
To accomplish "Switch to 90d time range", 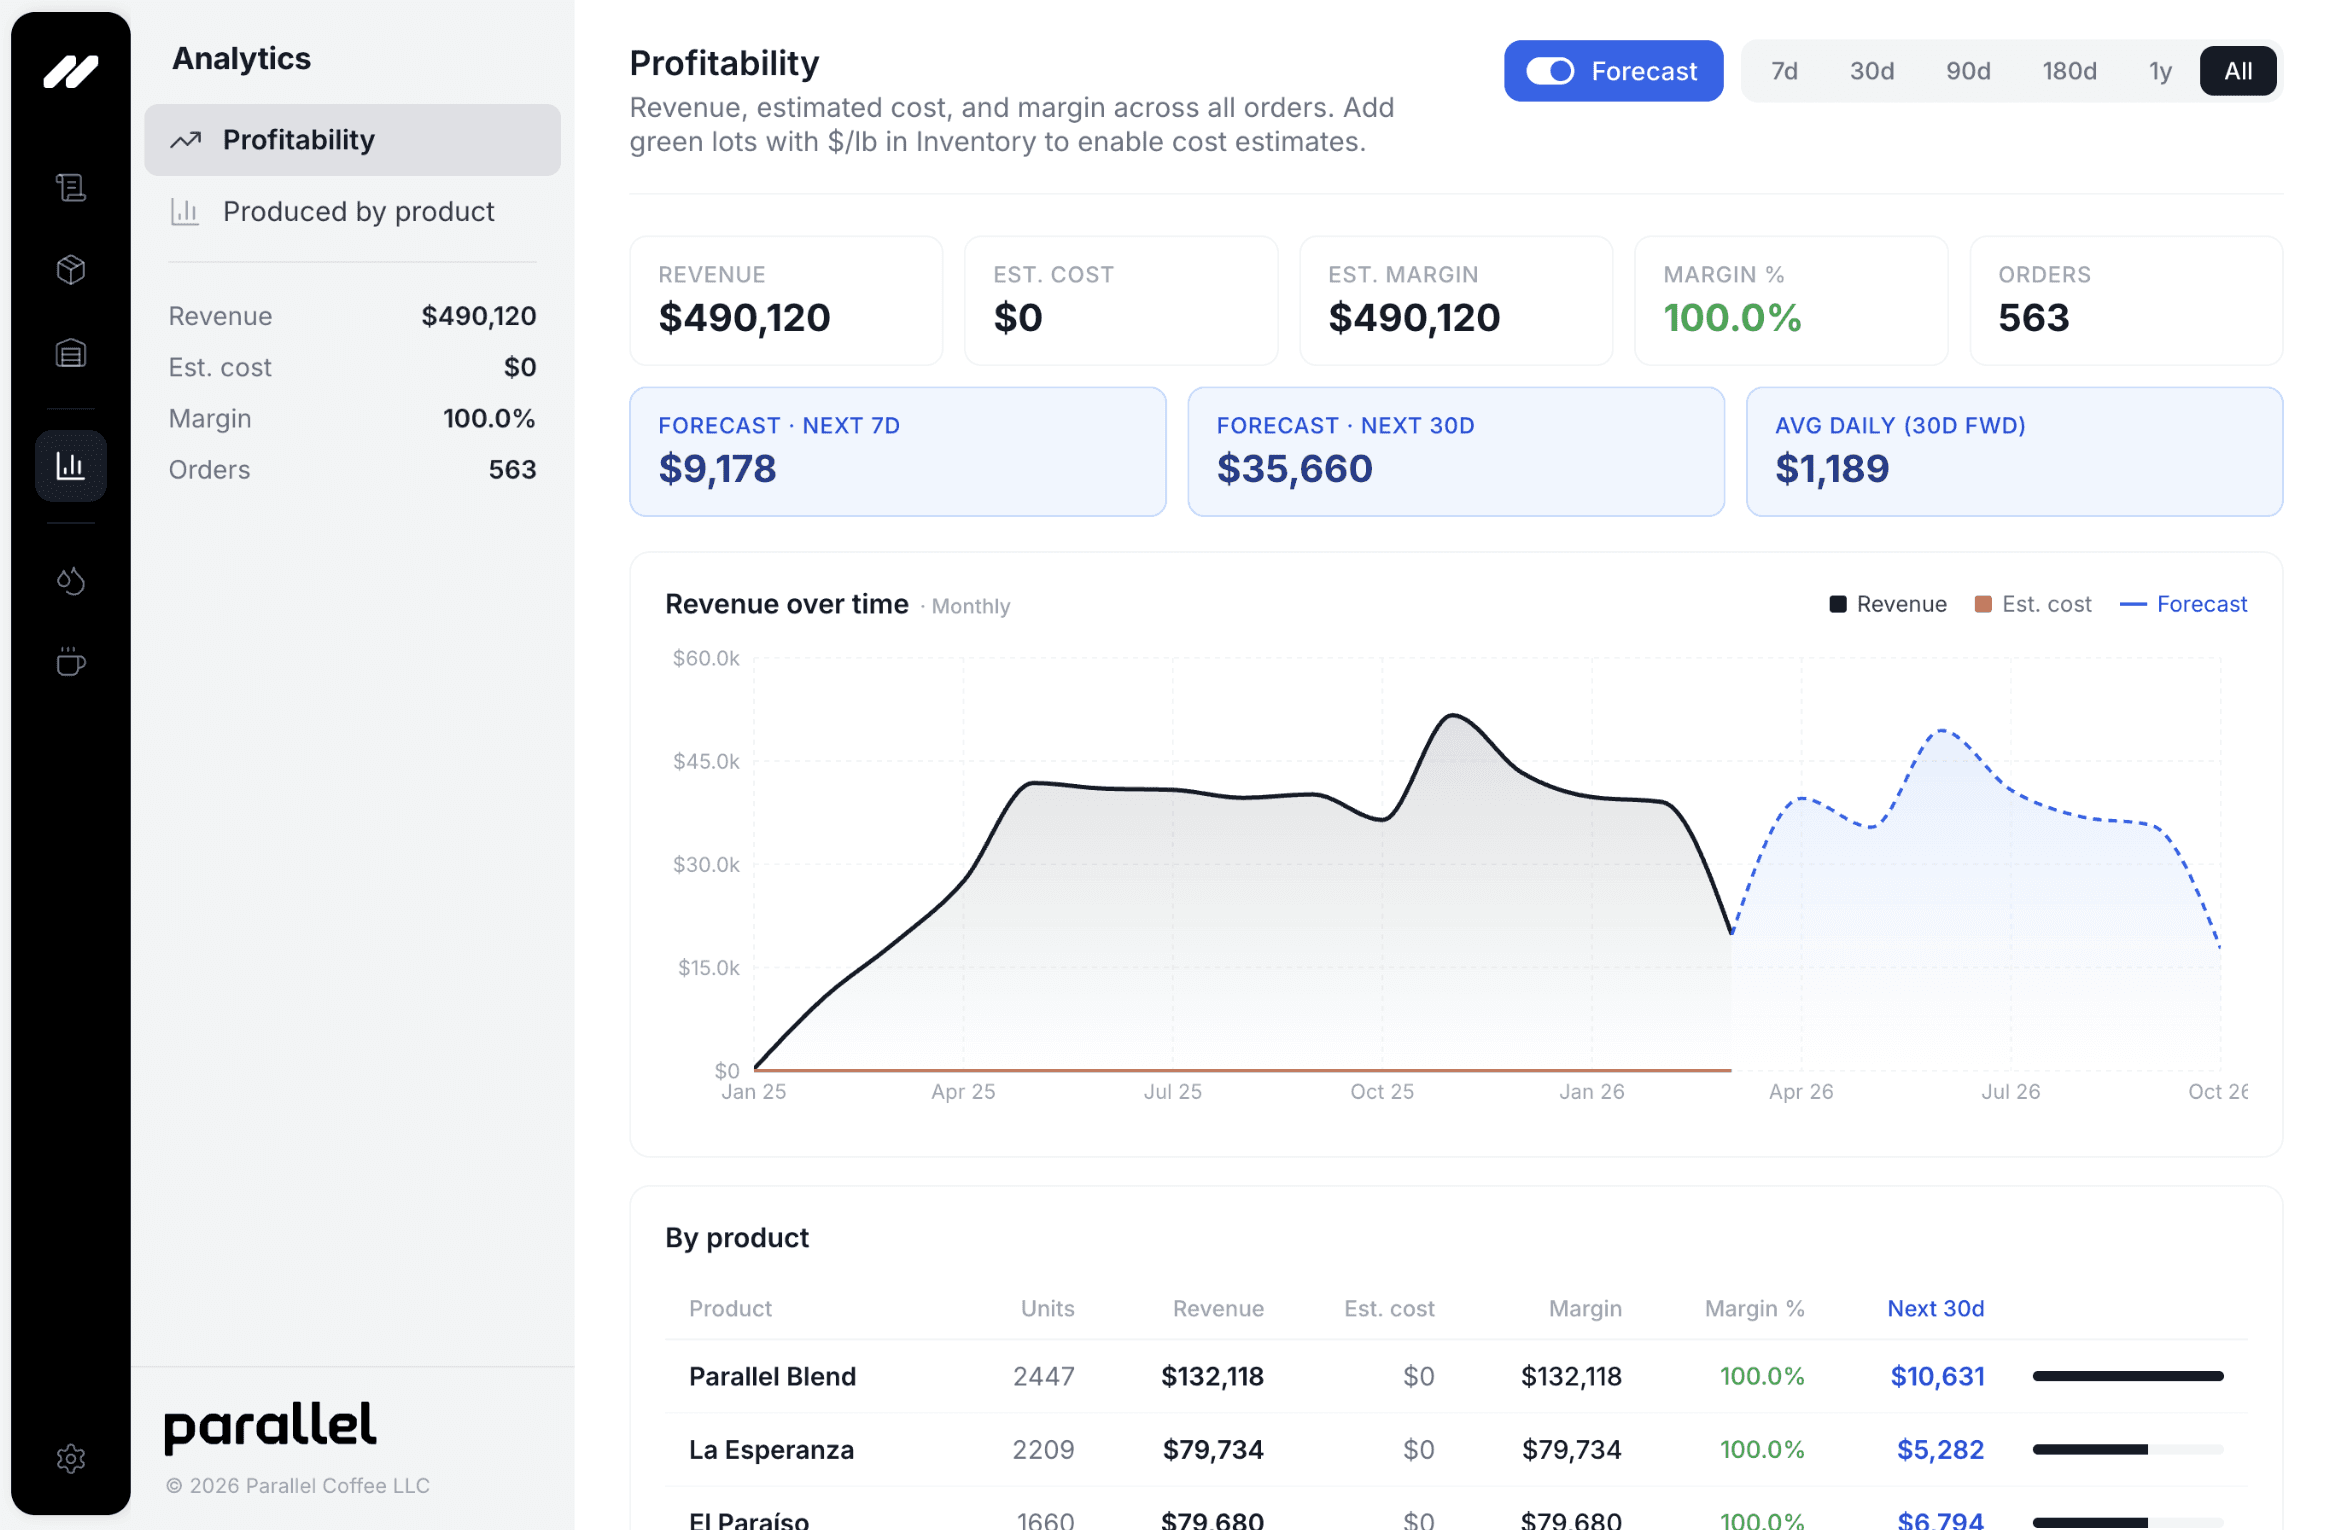I will [1967, 71].
